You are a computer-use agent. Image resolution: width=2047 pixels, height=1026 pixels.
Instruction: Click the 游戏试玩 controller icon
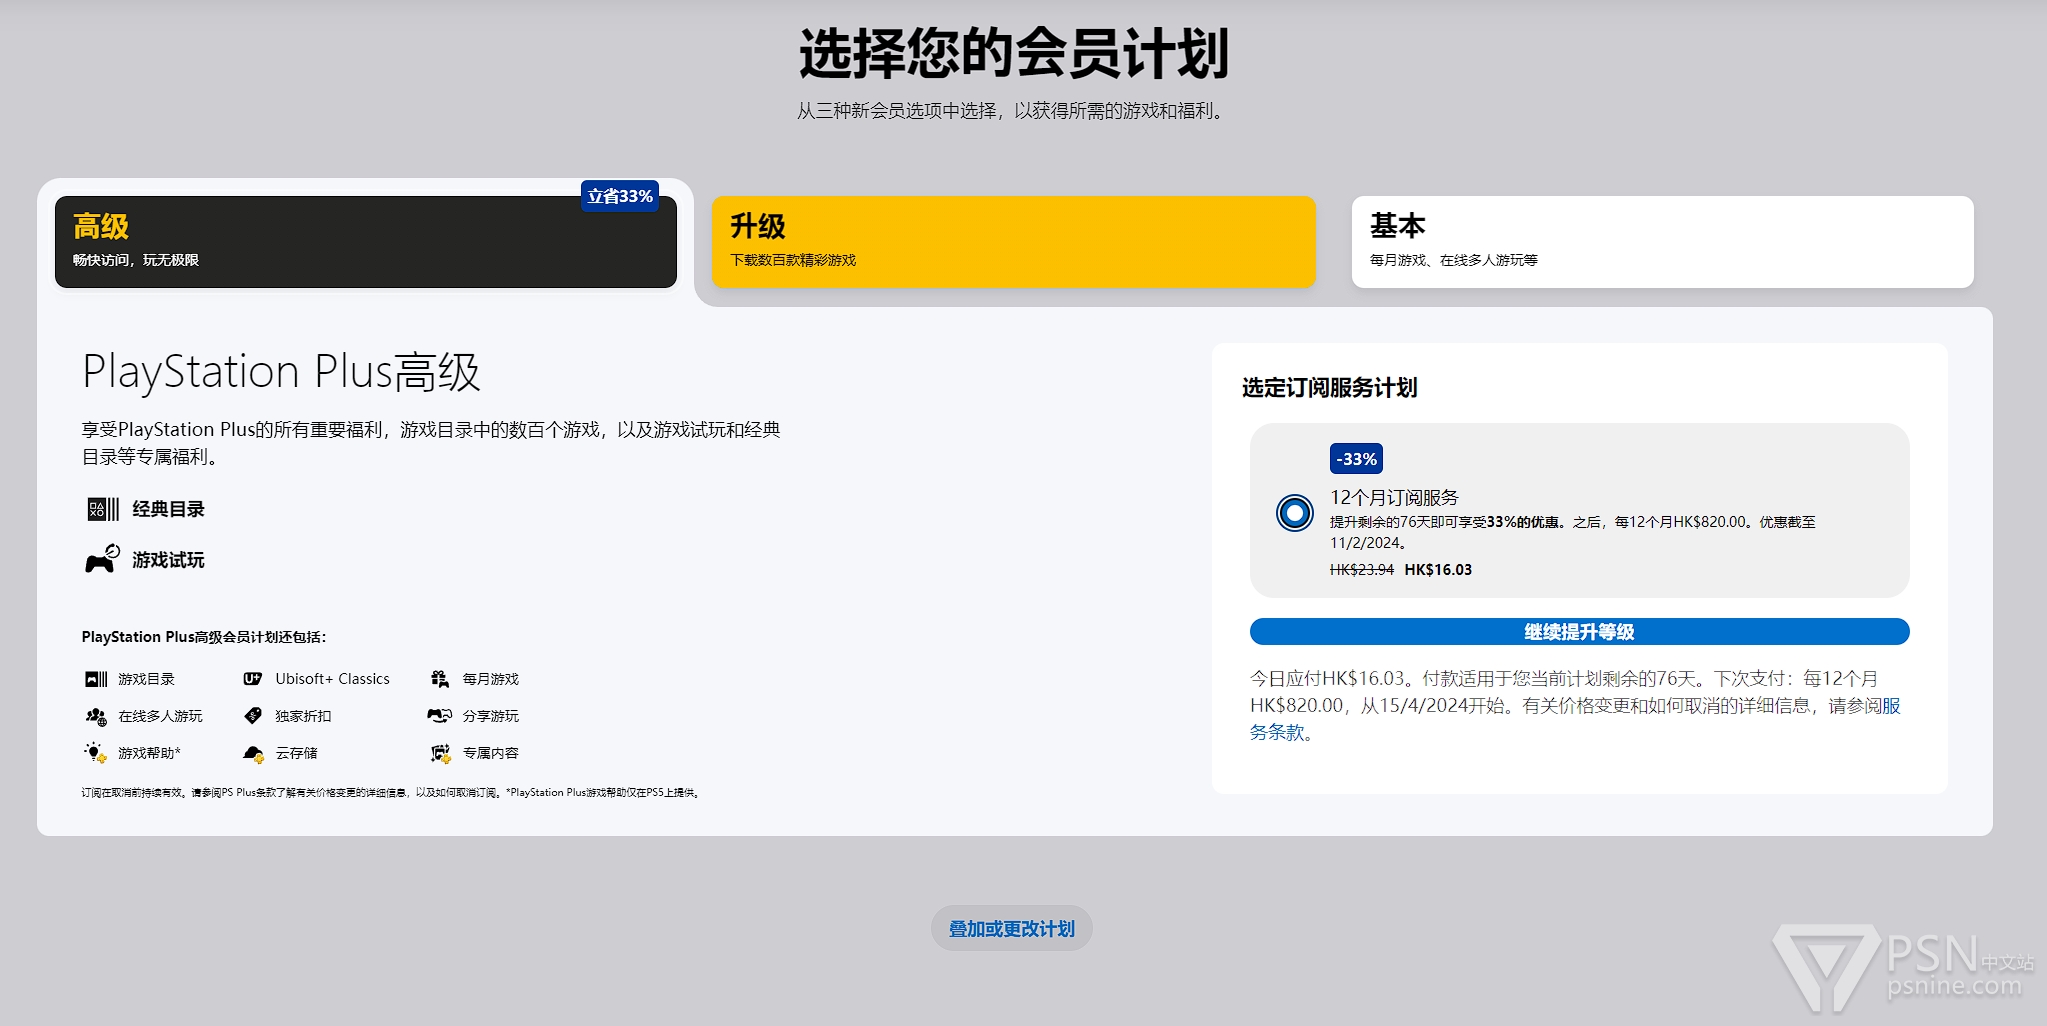[102, 559]
